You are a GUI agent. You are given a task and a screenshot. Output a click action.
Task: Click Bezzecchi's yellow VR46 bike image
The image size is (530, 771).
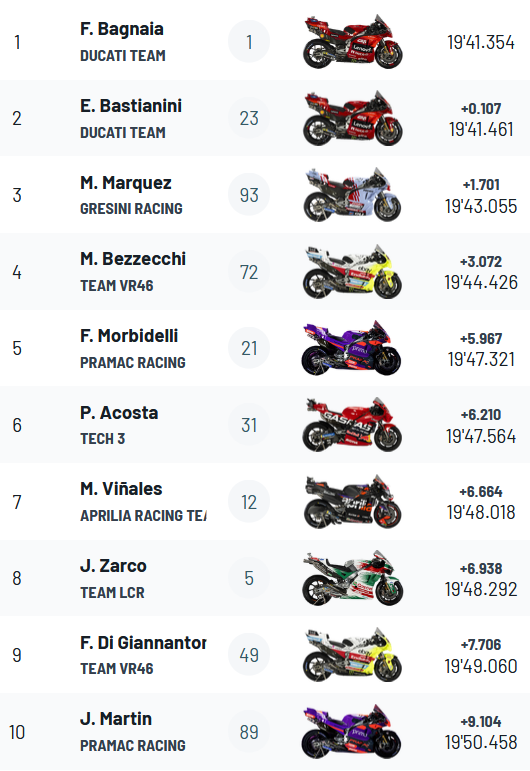[353, 271]
